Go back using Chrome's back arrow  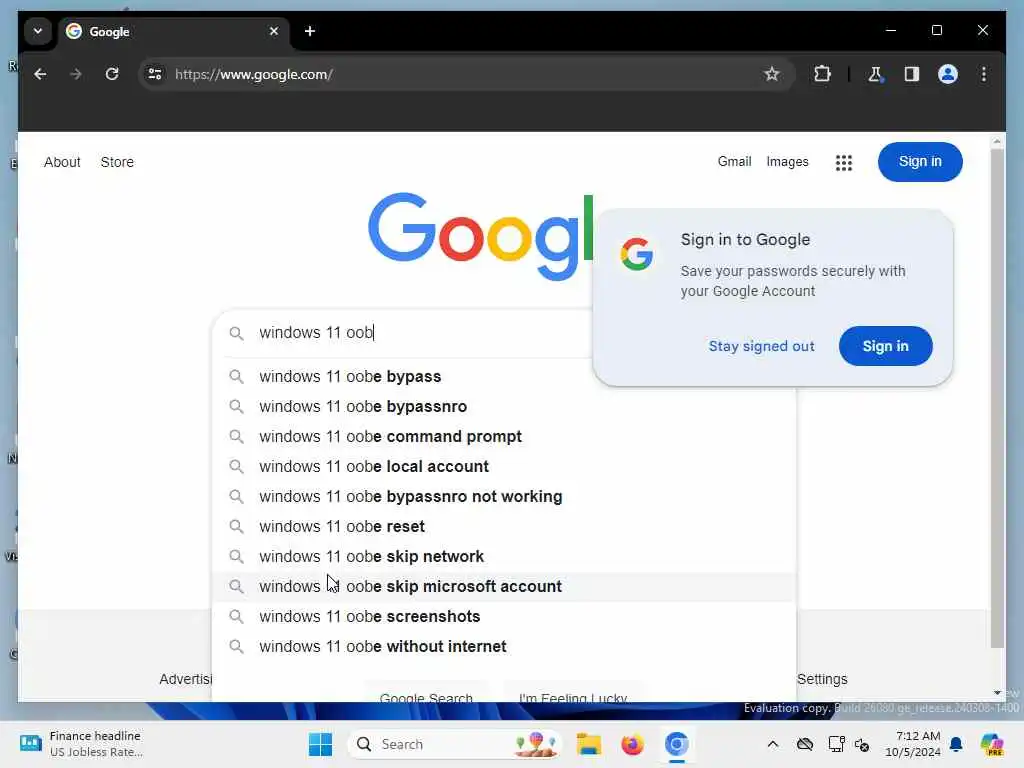(x=40, y=74)
